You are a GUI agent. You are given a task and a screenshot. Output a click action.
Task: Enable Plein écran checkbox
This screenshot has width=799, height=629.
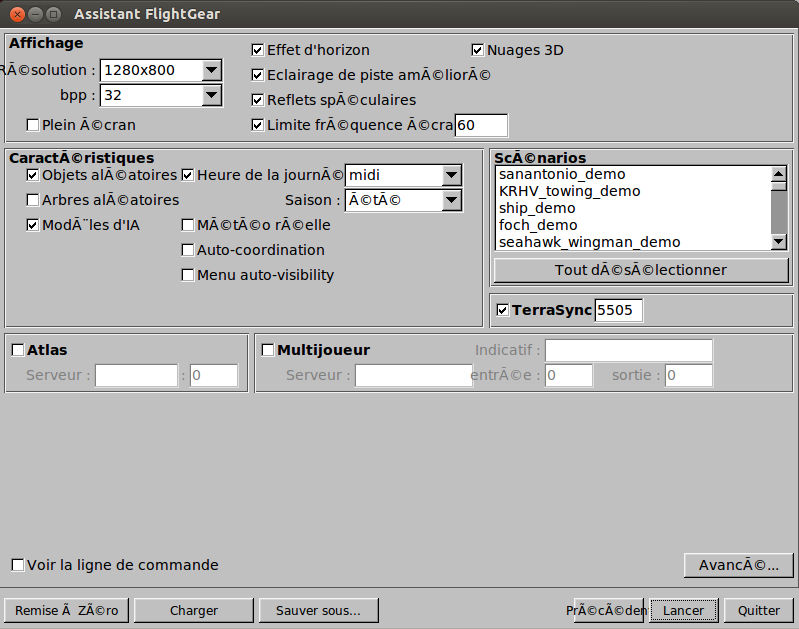point(33,125)
